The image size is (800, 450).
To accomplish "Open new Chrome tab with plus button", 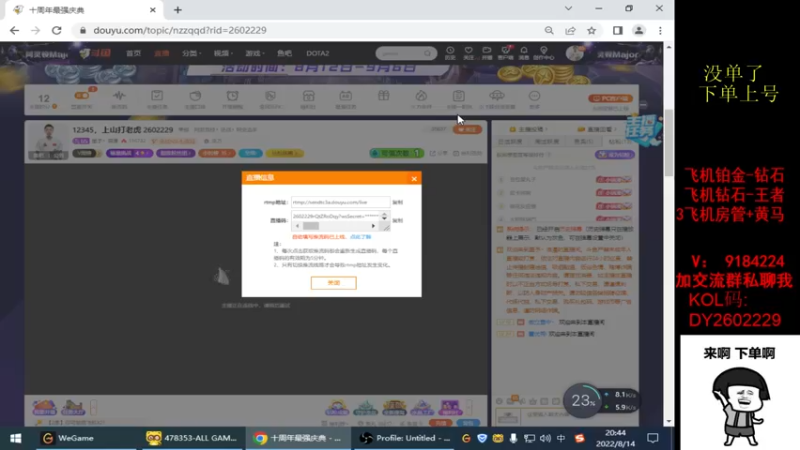I will tap(178, 10).
